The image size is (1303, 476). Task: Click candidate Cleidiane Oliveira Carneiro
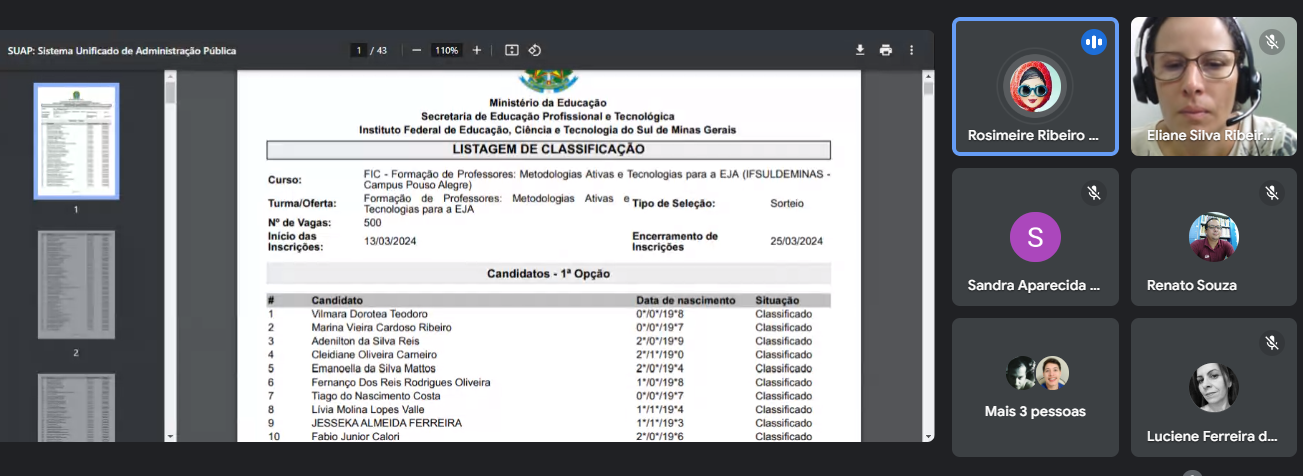tap(374, 355)
